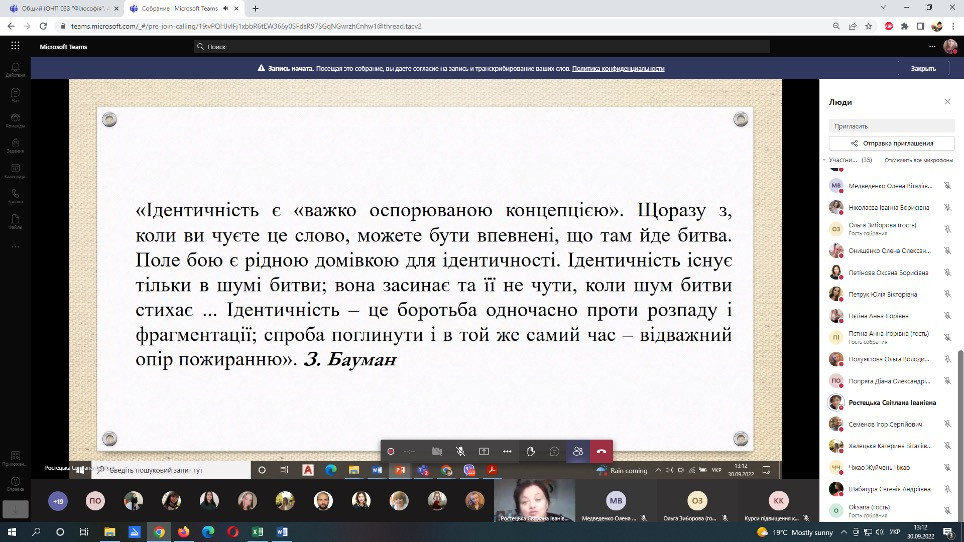964x542 pixels.
Task: Select participant Петінова Оксана Борисівна
Action: pos(891,272)
